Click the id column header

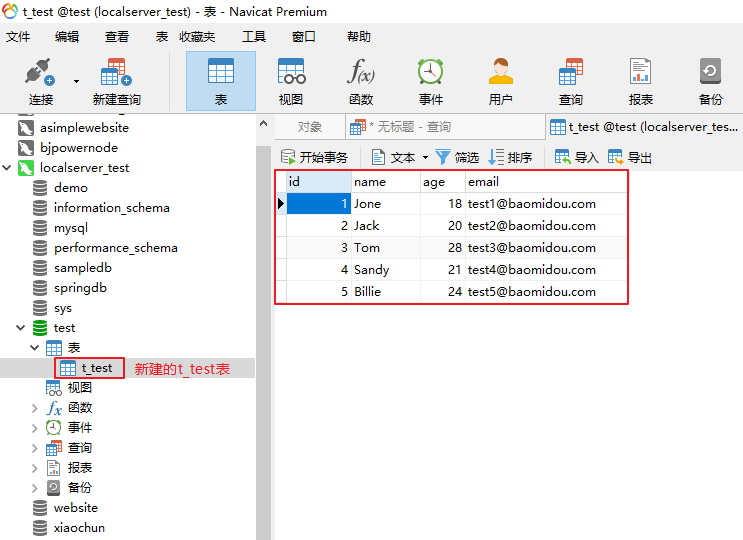(x=318, y=182)
